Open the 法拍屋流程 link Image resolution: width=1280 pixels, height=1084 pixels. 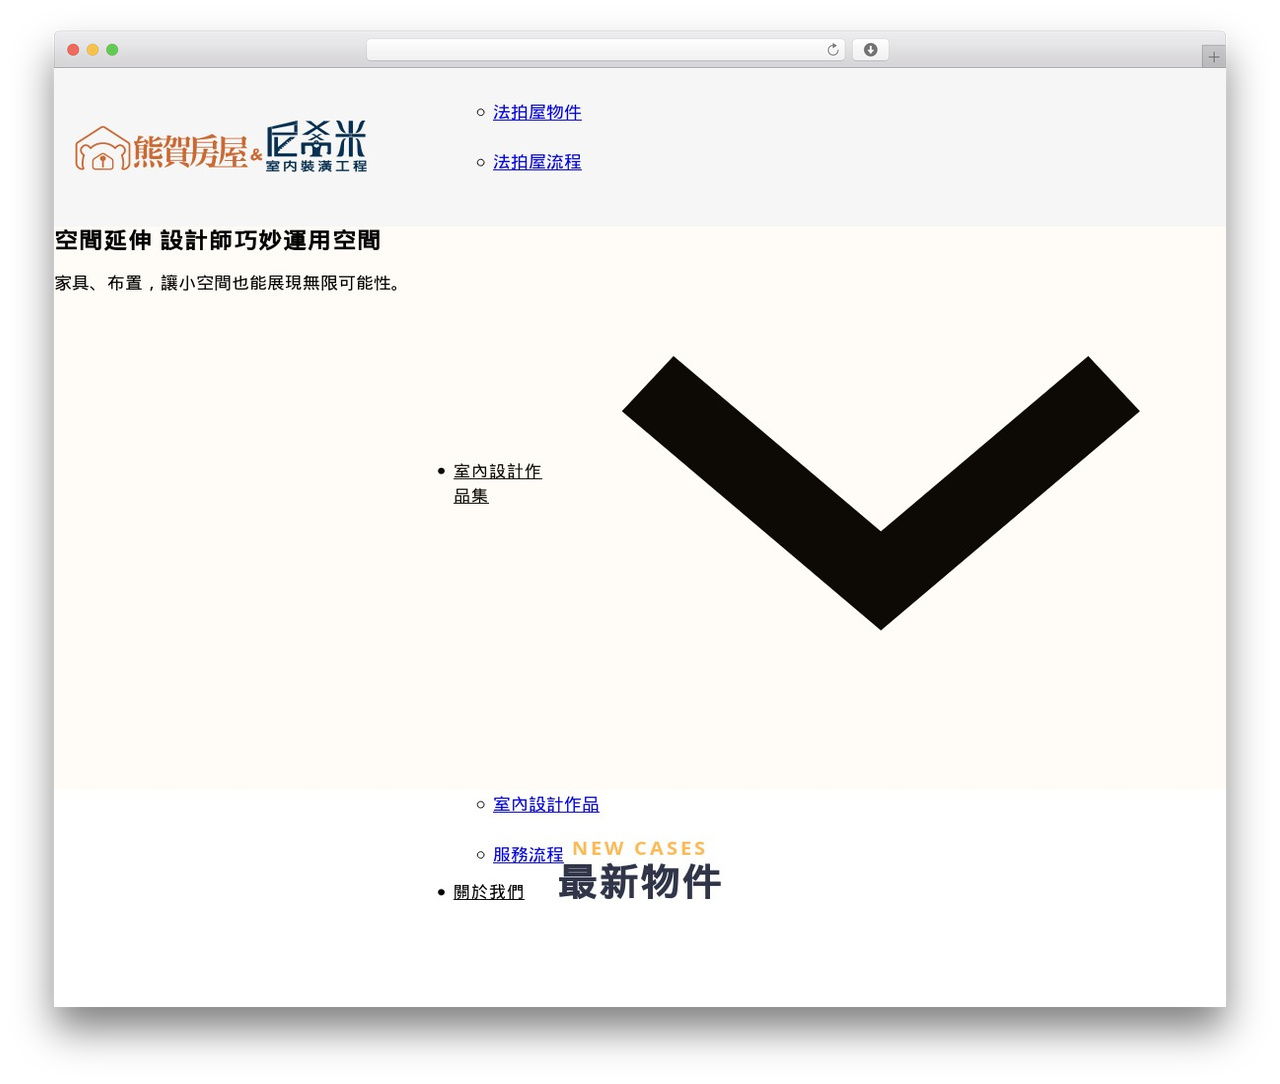pos(537,162)
